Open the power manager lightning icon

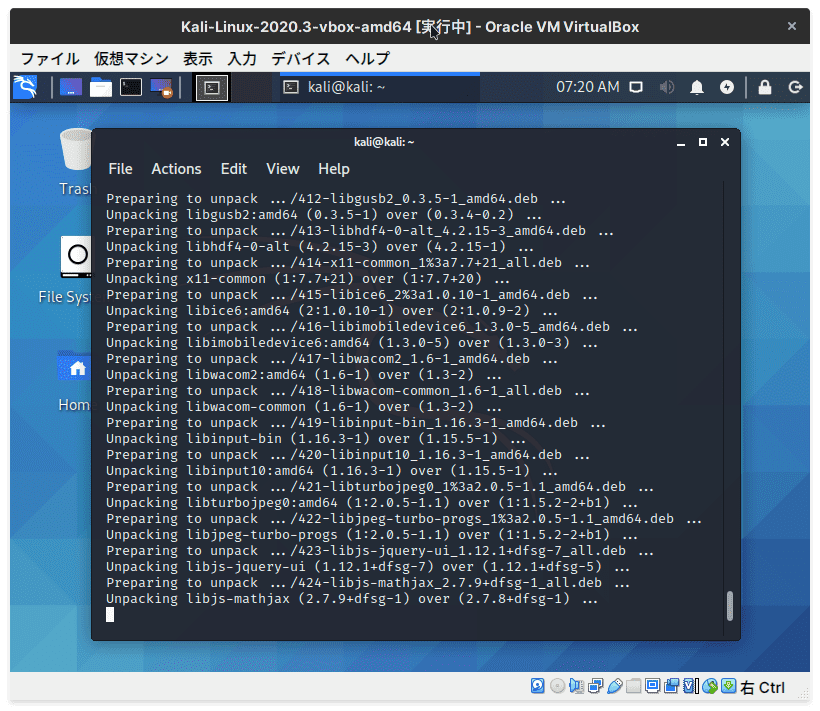[727, 87]
